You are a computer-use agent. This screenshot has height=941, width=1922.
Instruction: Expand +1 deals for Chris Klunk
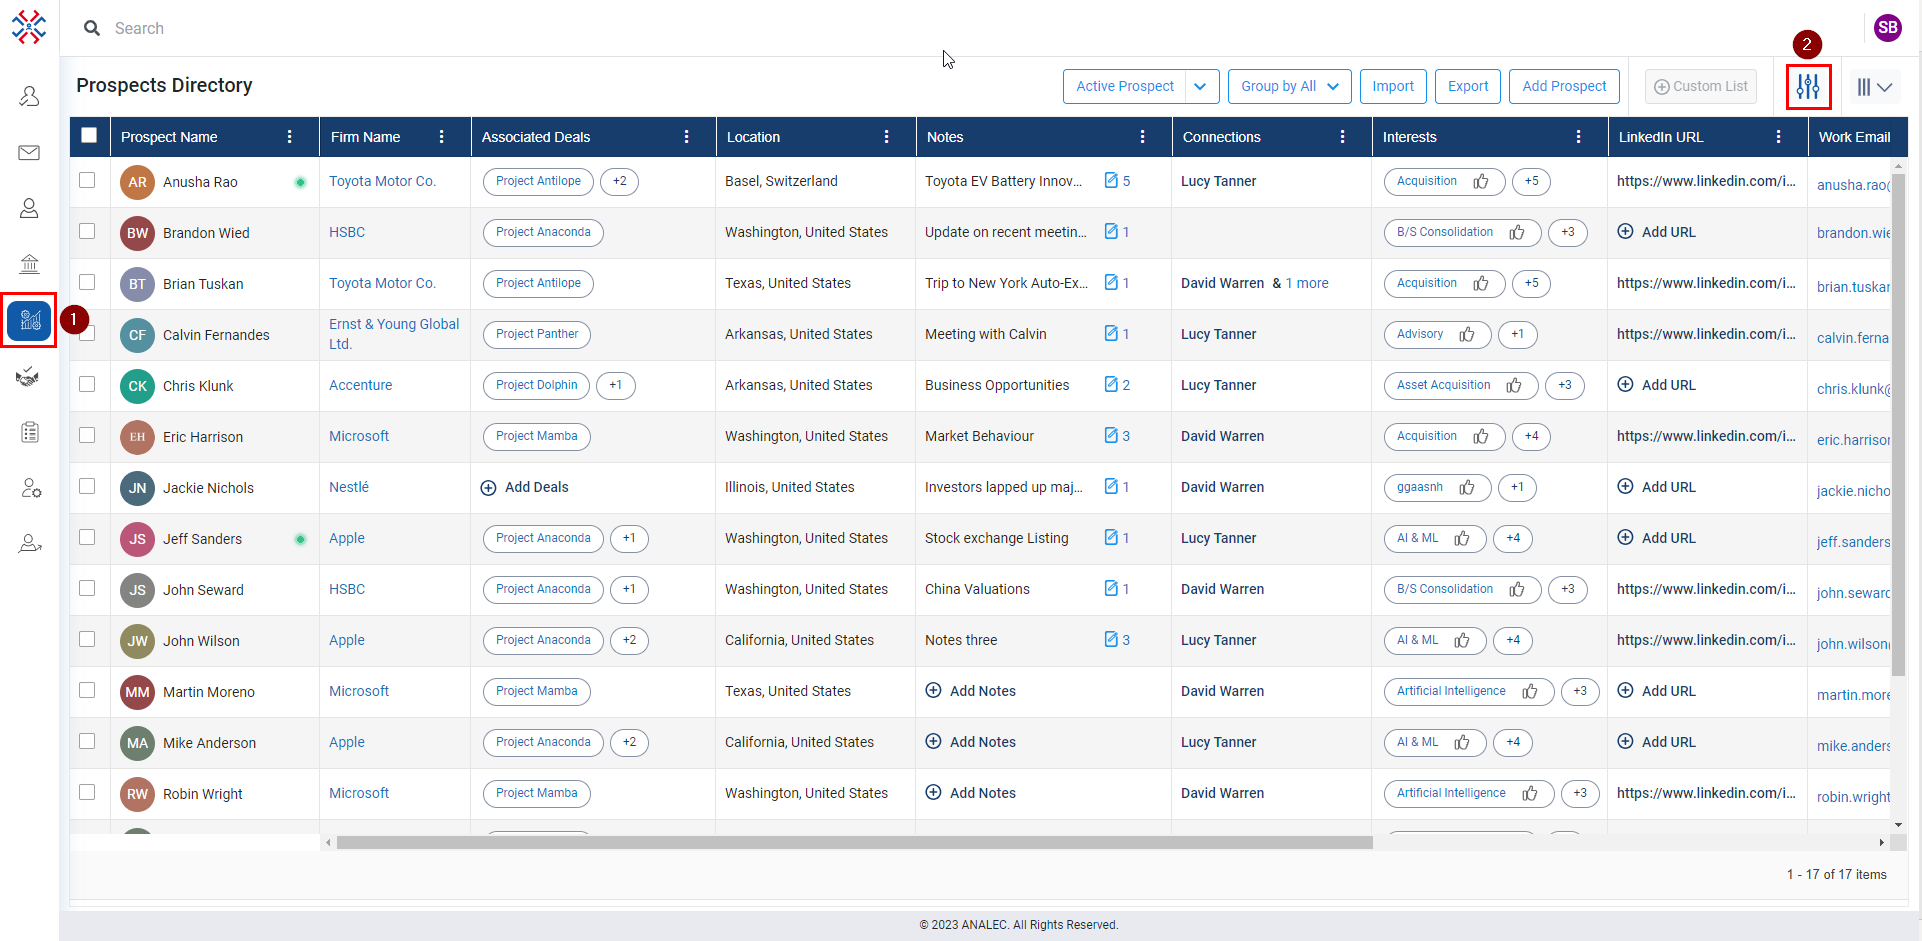click(x=616, y=386)
